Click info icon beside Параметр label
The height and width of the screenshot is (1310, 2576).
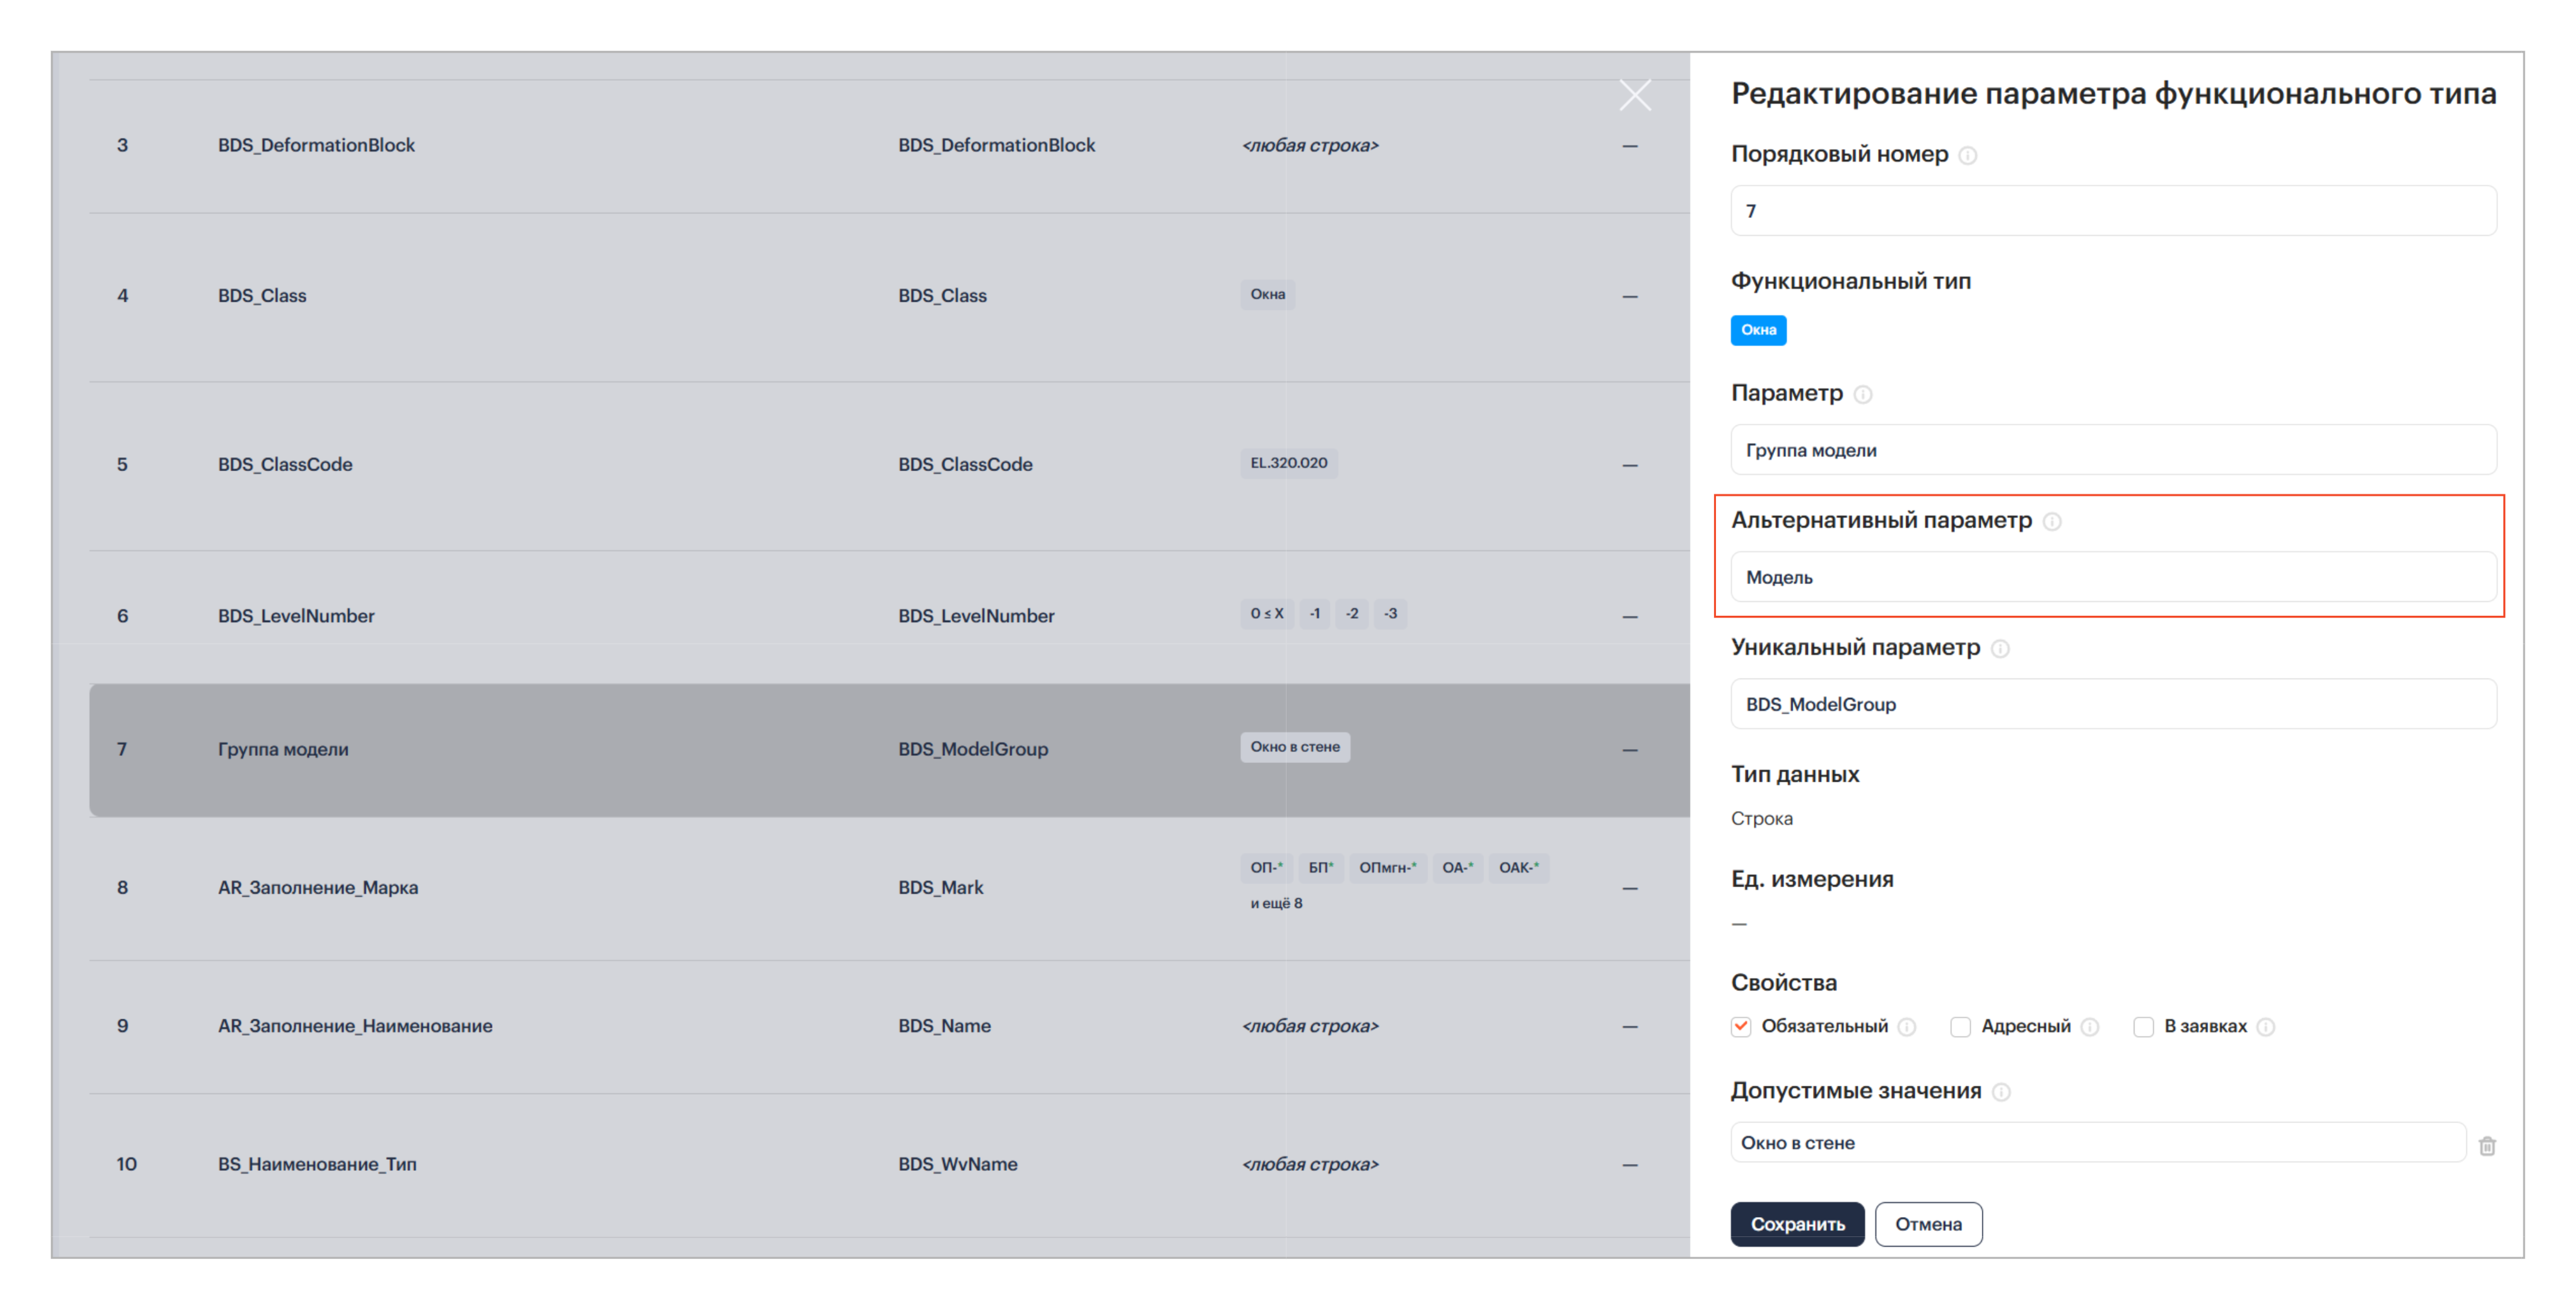point(1862,394)
